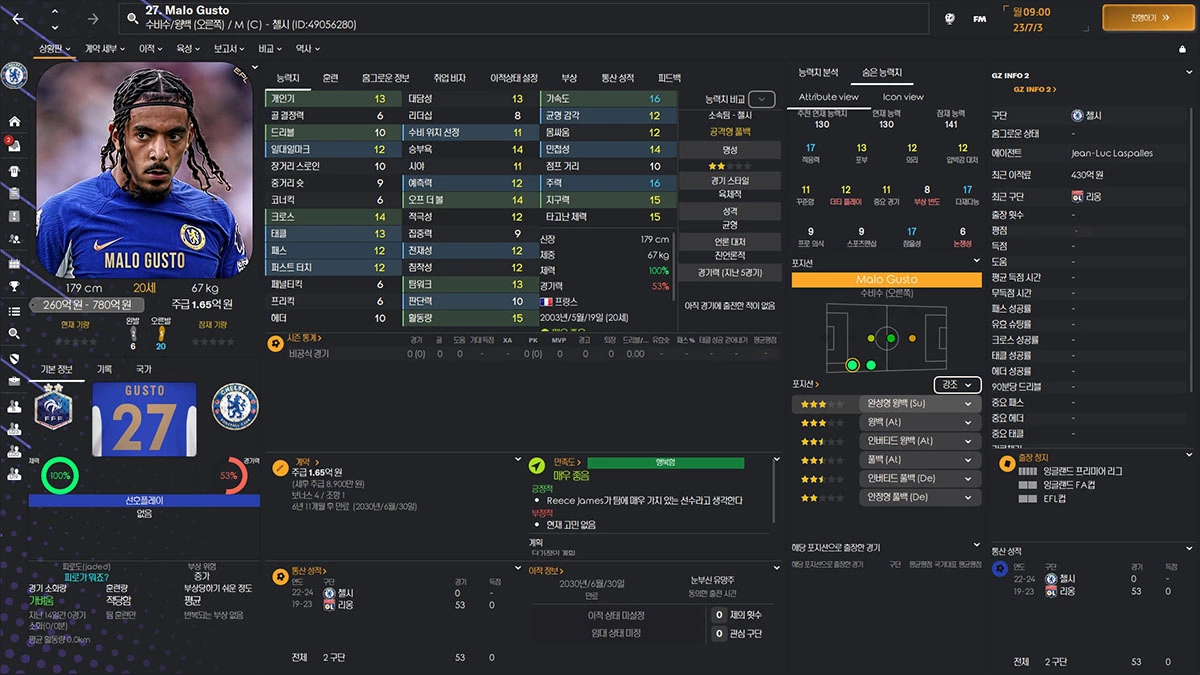Click the globe icon in the top bar
The image size is (1200, 675).
948,16
